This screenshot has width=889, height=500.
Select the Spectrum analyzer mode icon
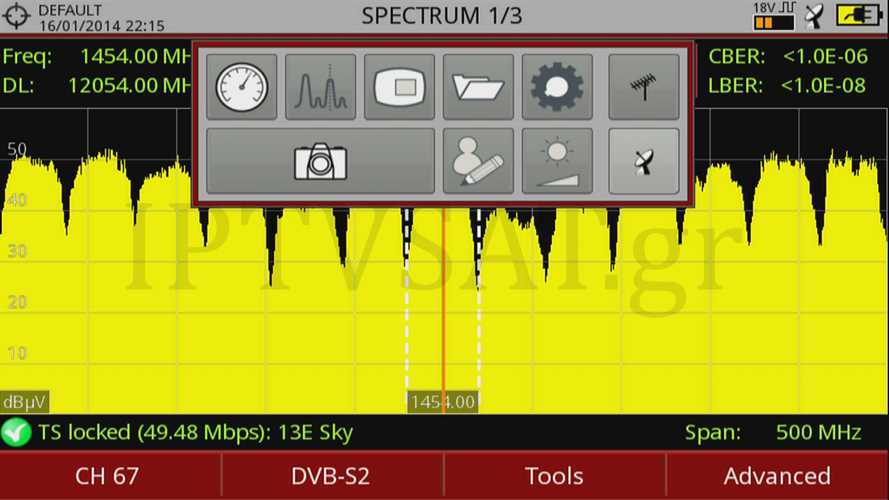pyautogui.click(x=320, y=87)
